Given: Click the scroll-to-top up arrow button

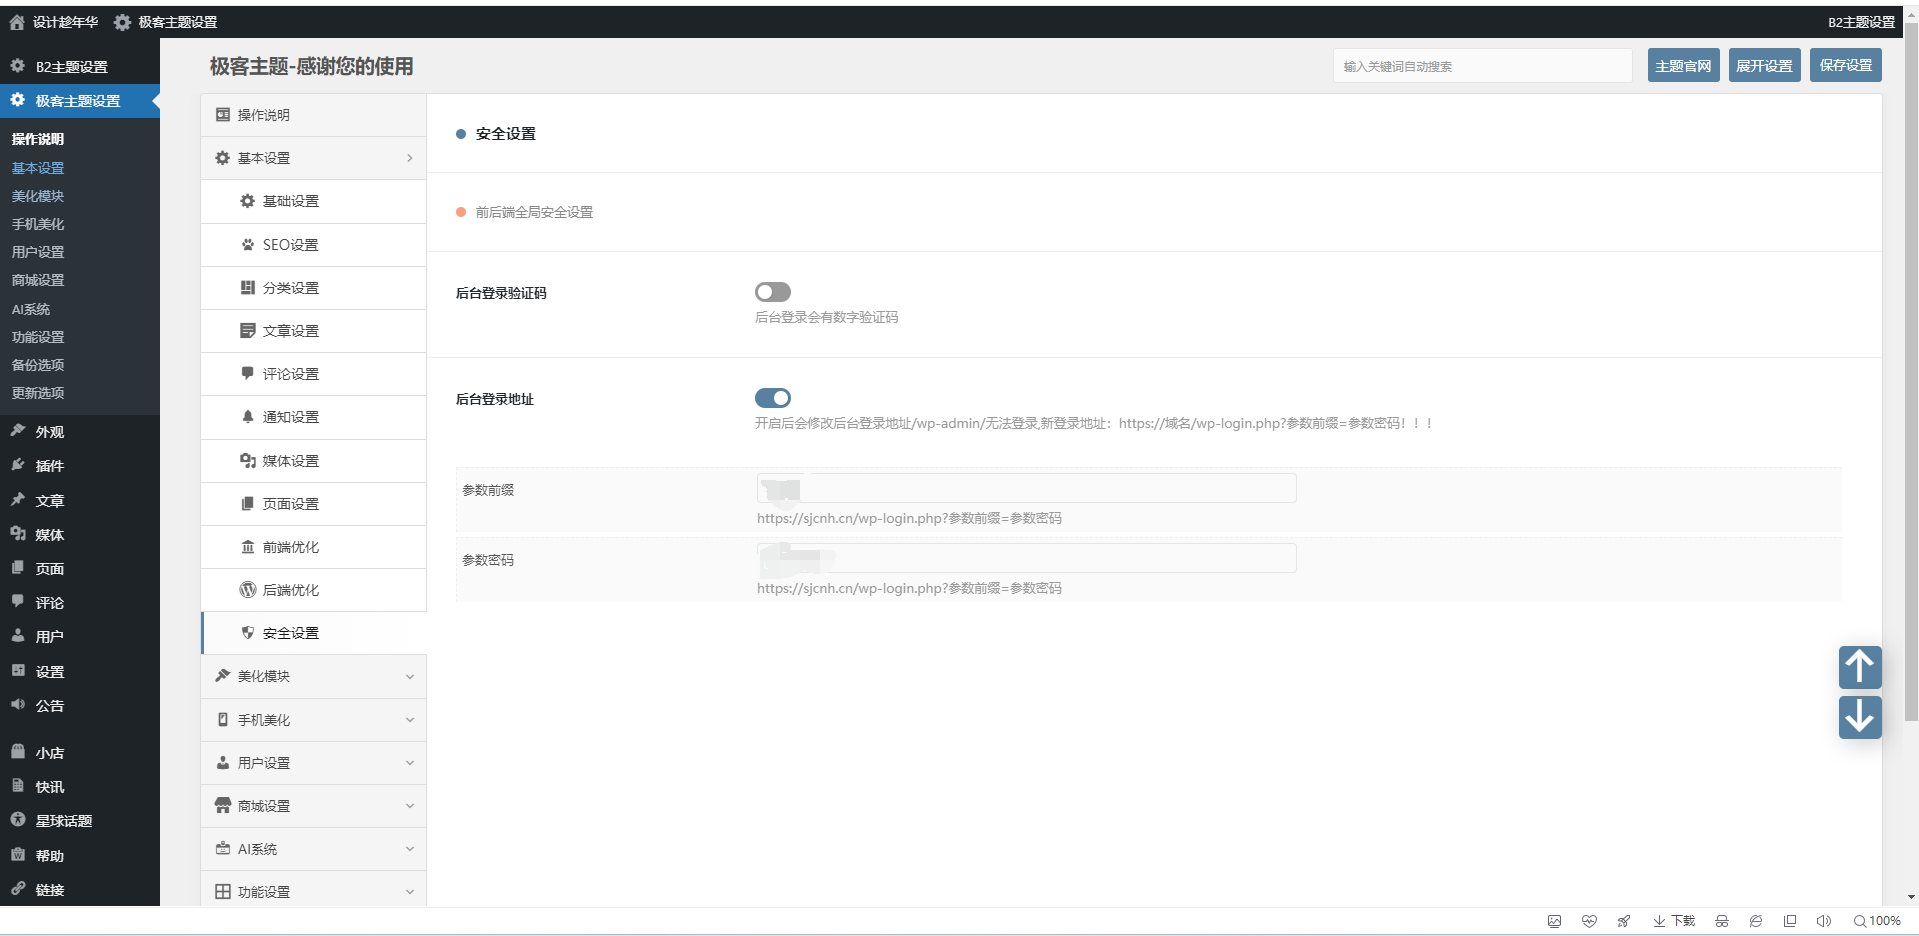Looking at the screenshot, I should (x=1859, y=667).
